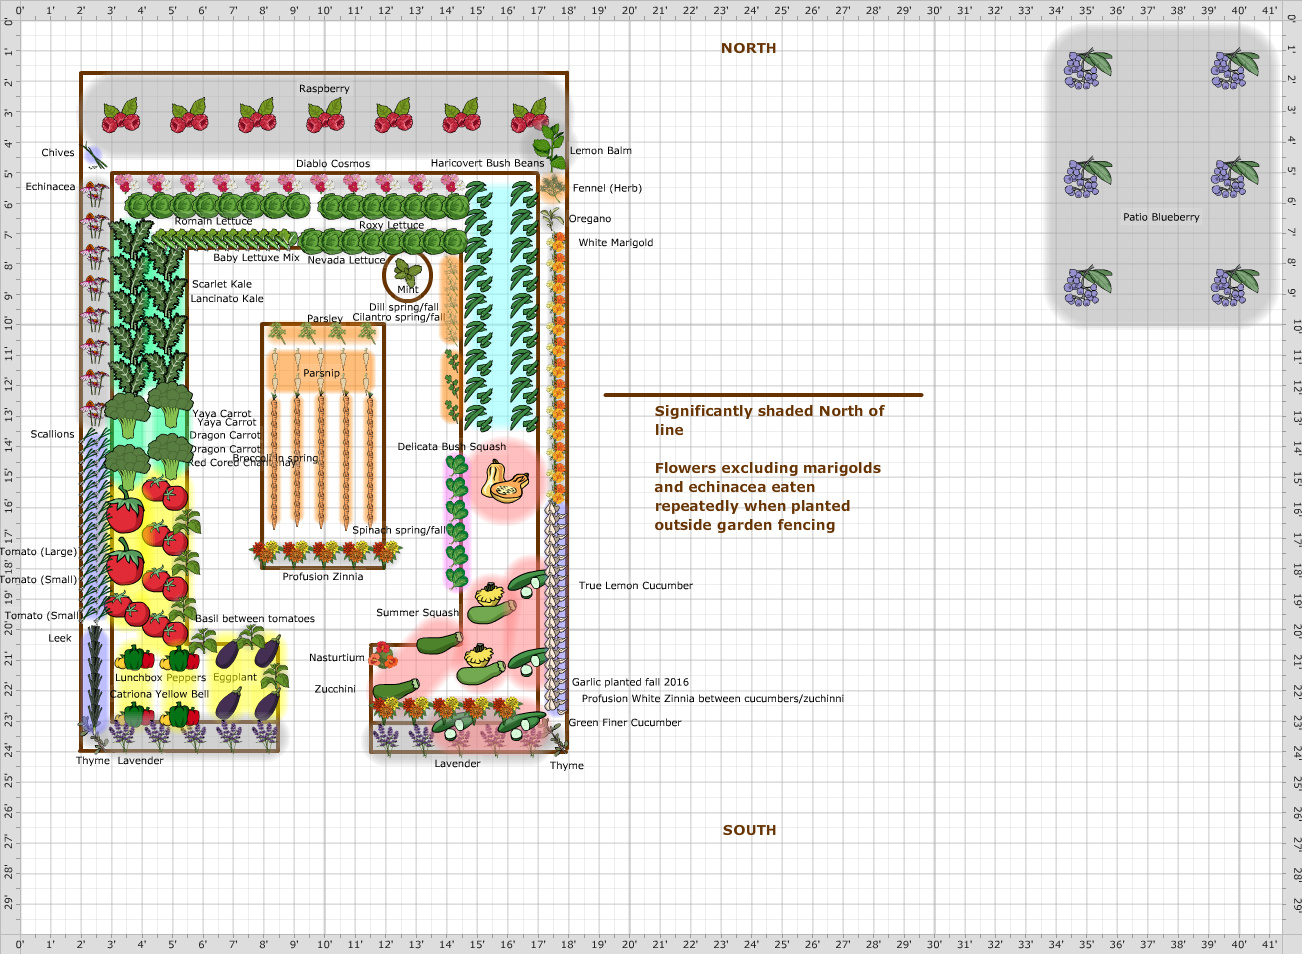Click the Significantly shaded North of line note
Screen dimensions: 1302x954
pyautogui.click(x=769, y=420)
